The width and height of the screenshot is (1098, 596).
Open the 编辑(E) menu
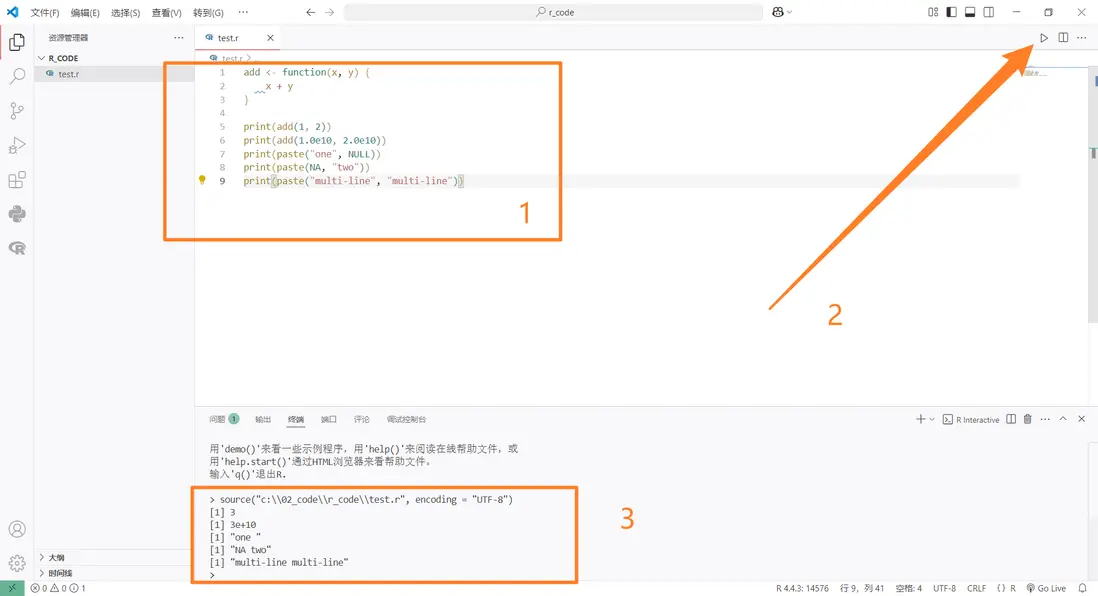coord(85,13)
